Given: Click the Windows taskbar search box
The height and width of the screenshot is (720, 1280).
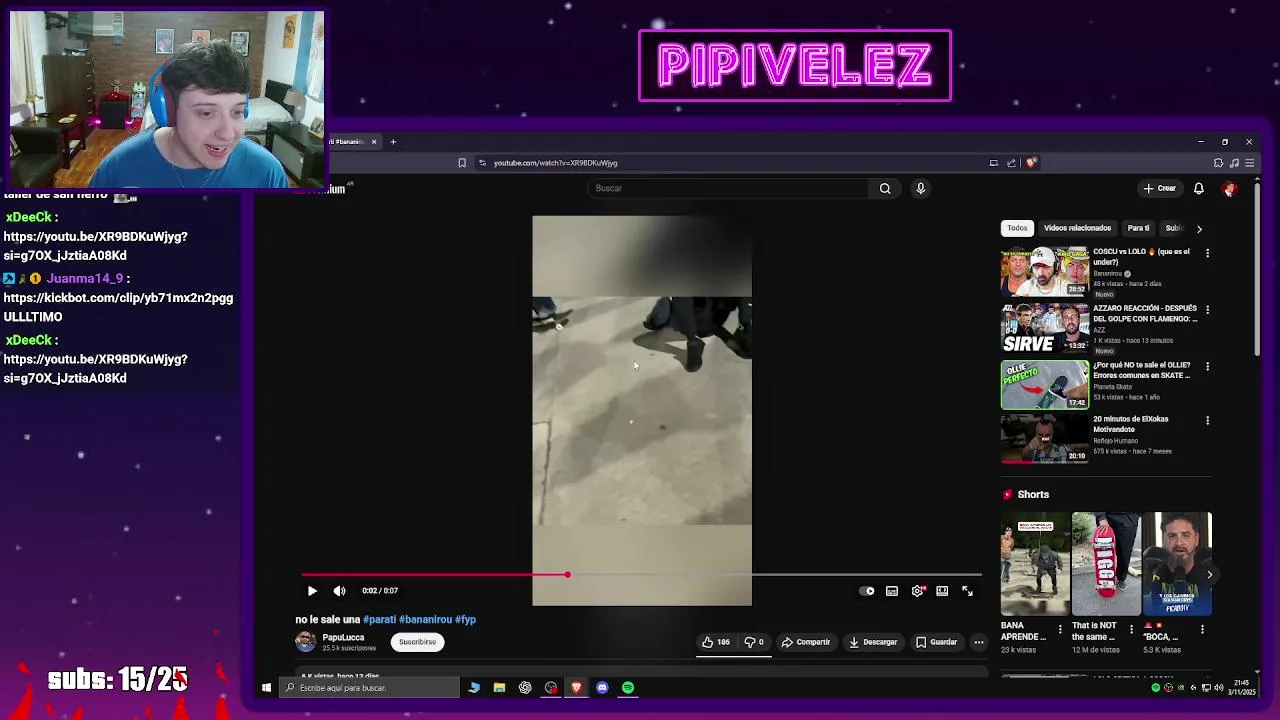Looking at the screenshot, I should 369,688.
